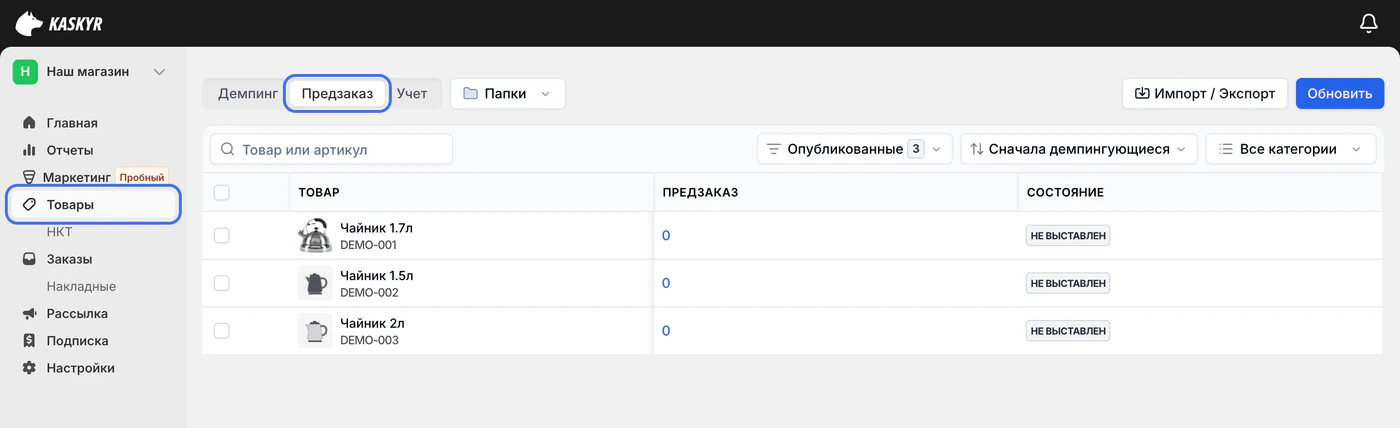Image resolution: width=1400 pixels, height=428 pixels.
Task: Click the НЕ ВЫСТАВЛЕН badge for DEMO-001
Action: click(x=1068, y=235)
